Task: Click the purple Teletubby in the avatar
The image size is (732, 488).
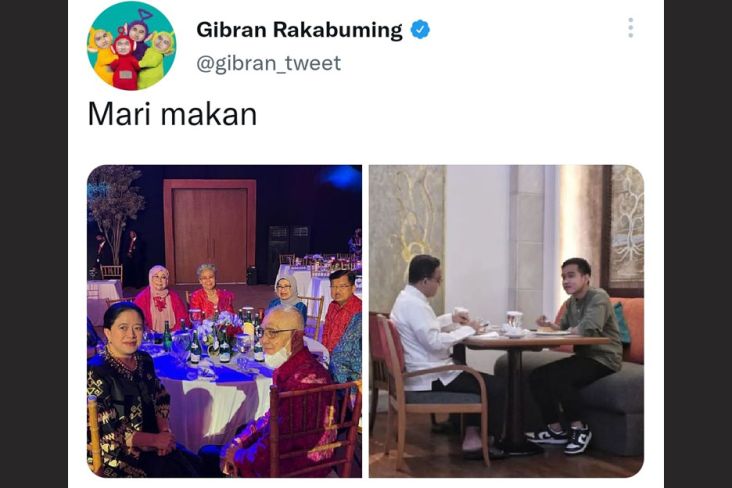Action: pyautogui.click(x=138, y=36)
